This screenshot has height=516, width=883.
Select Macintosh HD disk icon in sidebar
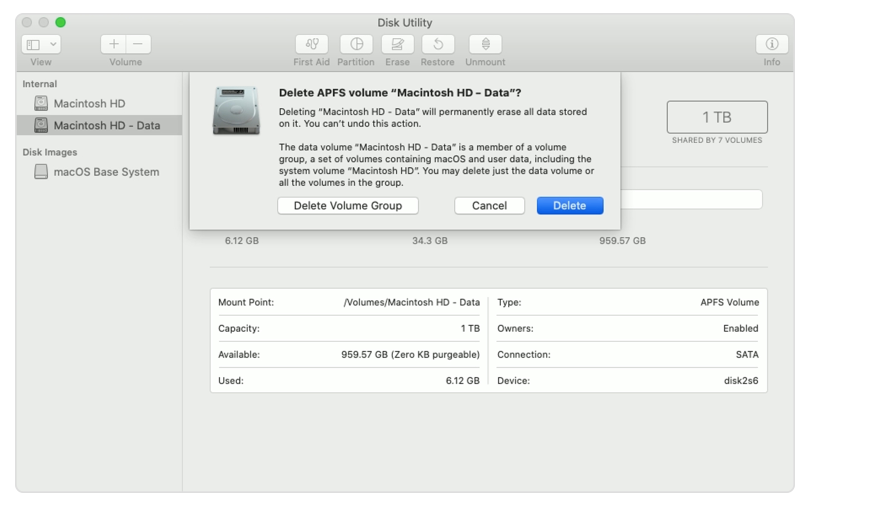click(x=41, y=103)
